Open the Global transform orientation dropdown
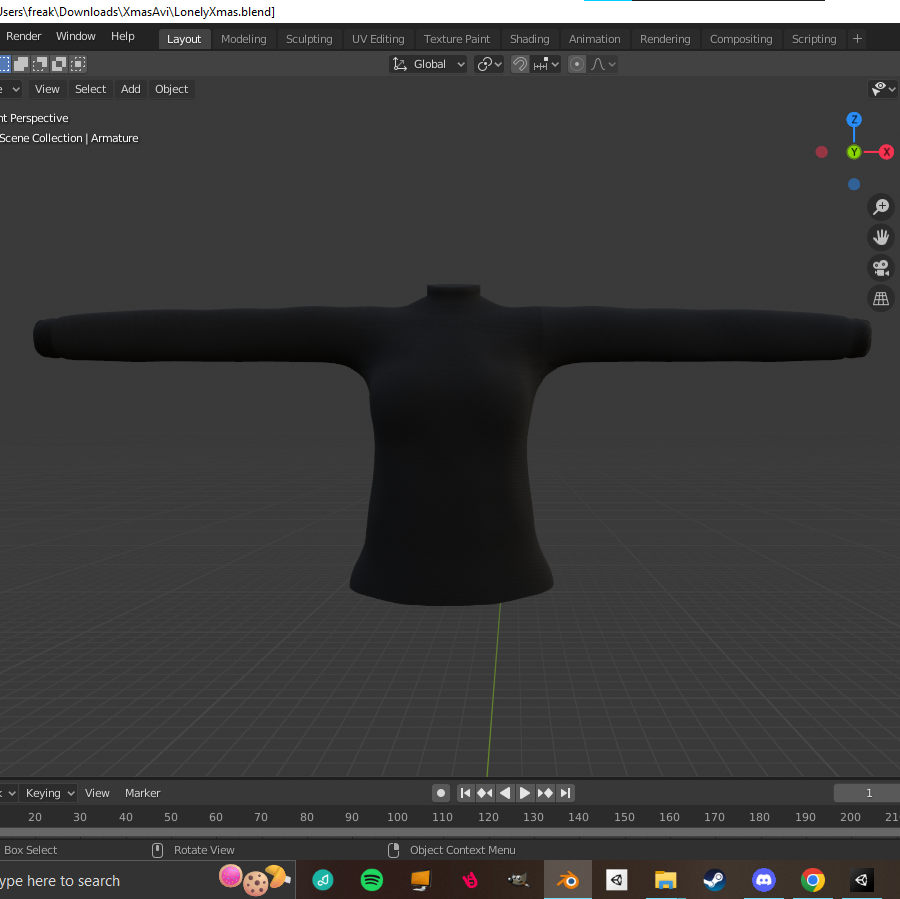The width and height of the screenshot is (900, 899). coord(428,64)
